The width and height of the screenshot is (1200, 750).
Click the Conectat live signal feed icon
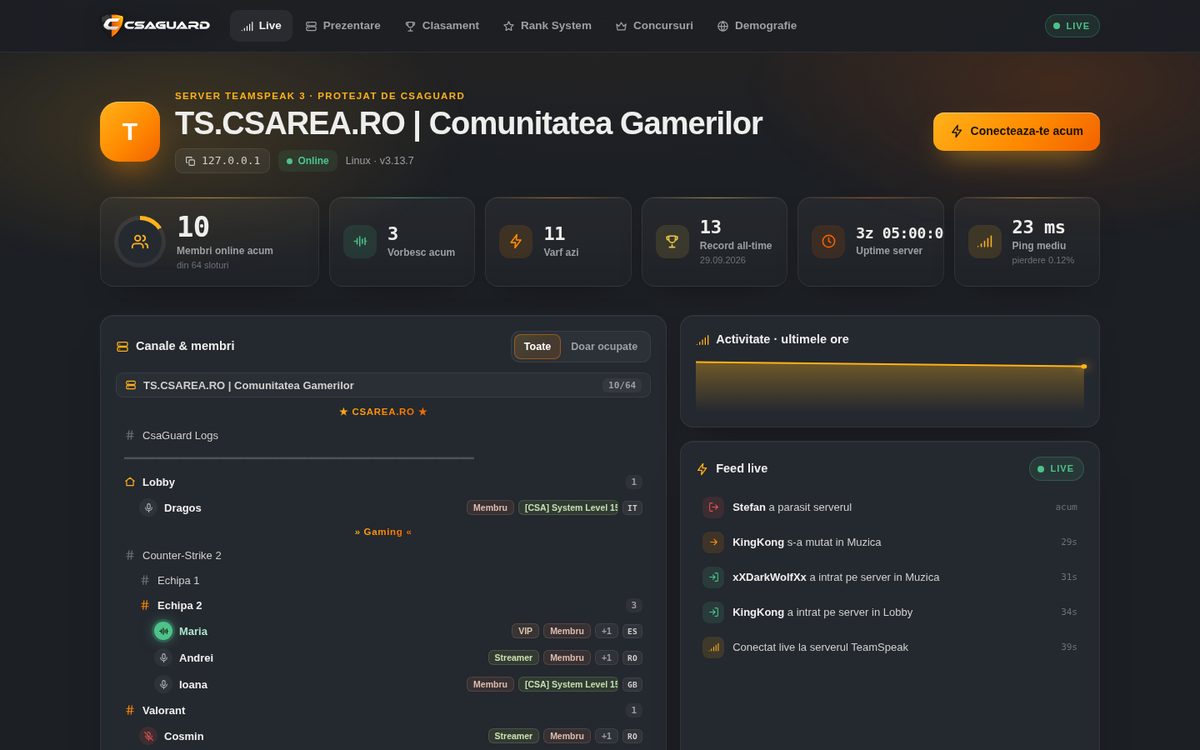point(713,647)
